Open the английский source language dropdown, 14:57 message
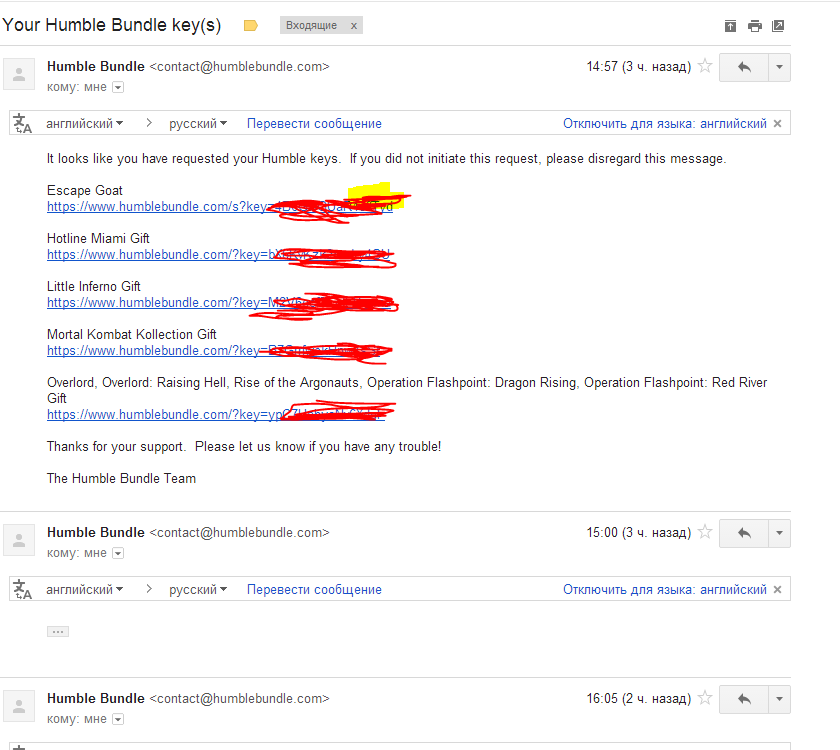840x750 pixels. point(85,124)
